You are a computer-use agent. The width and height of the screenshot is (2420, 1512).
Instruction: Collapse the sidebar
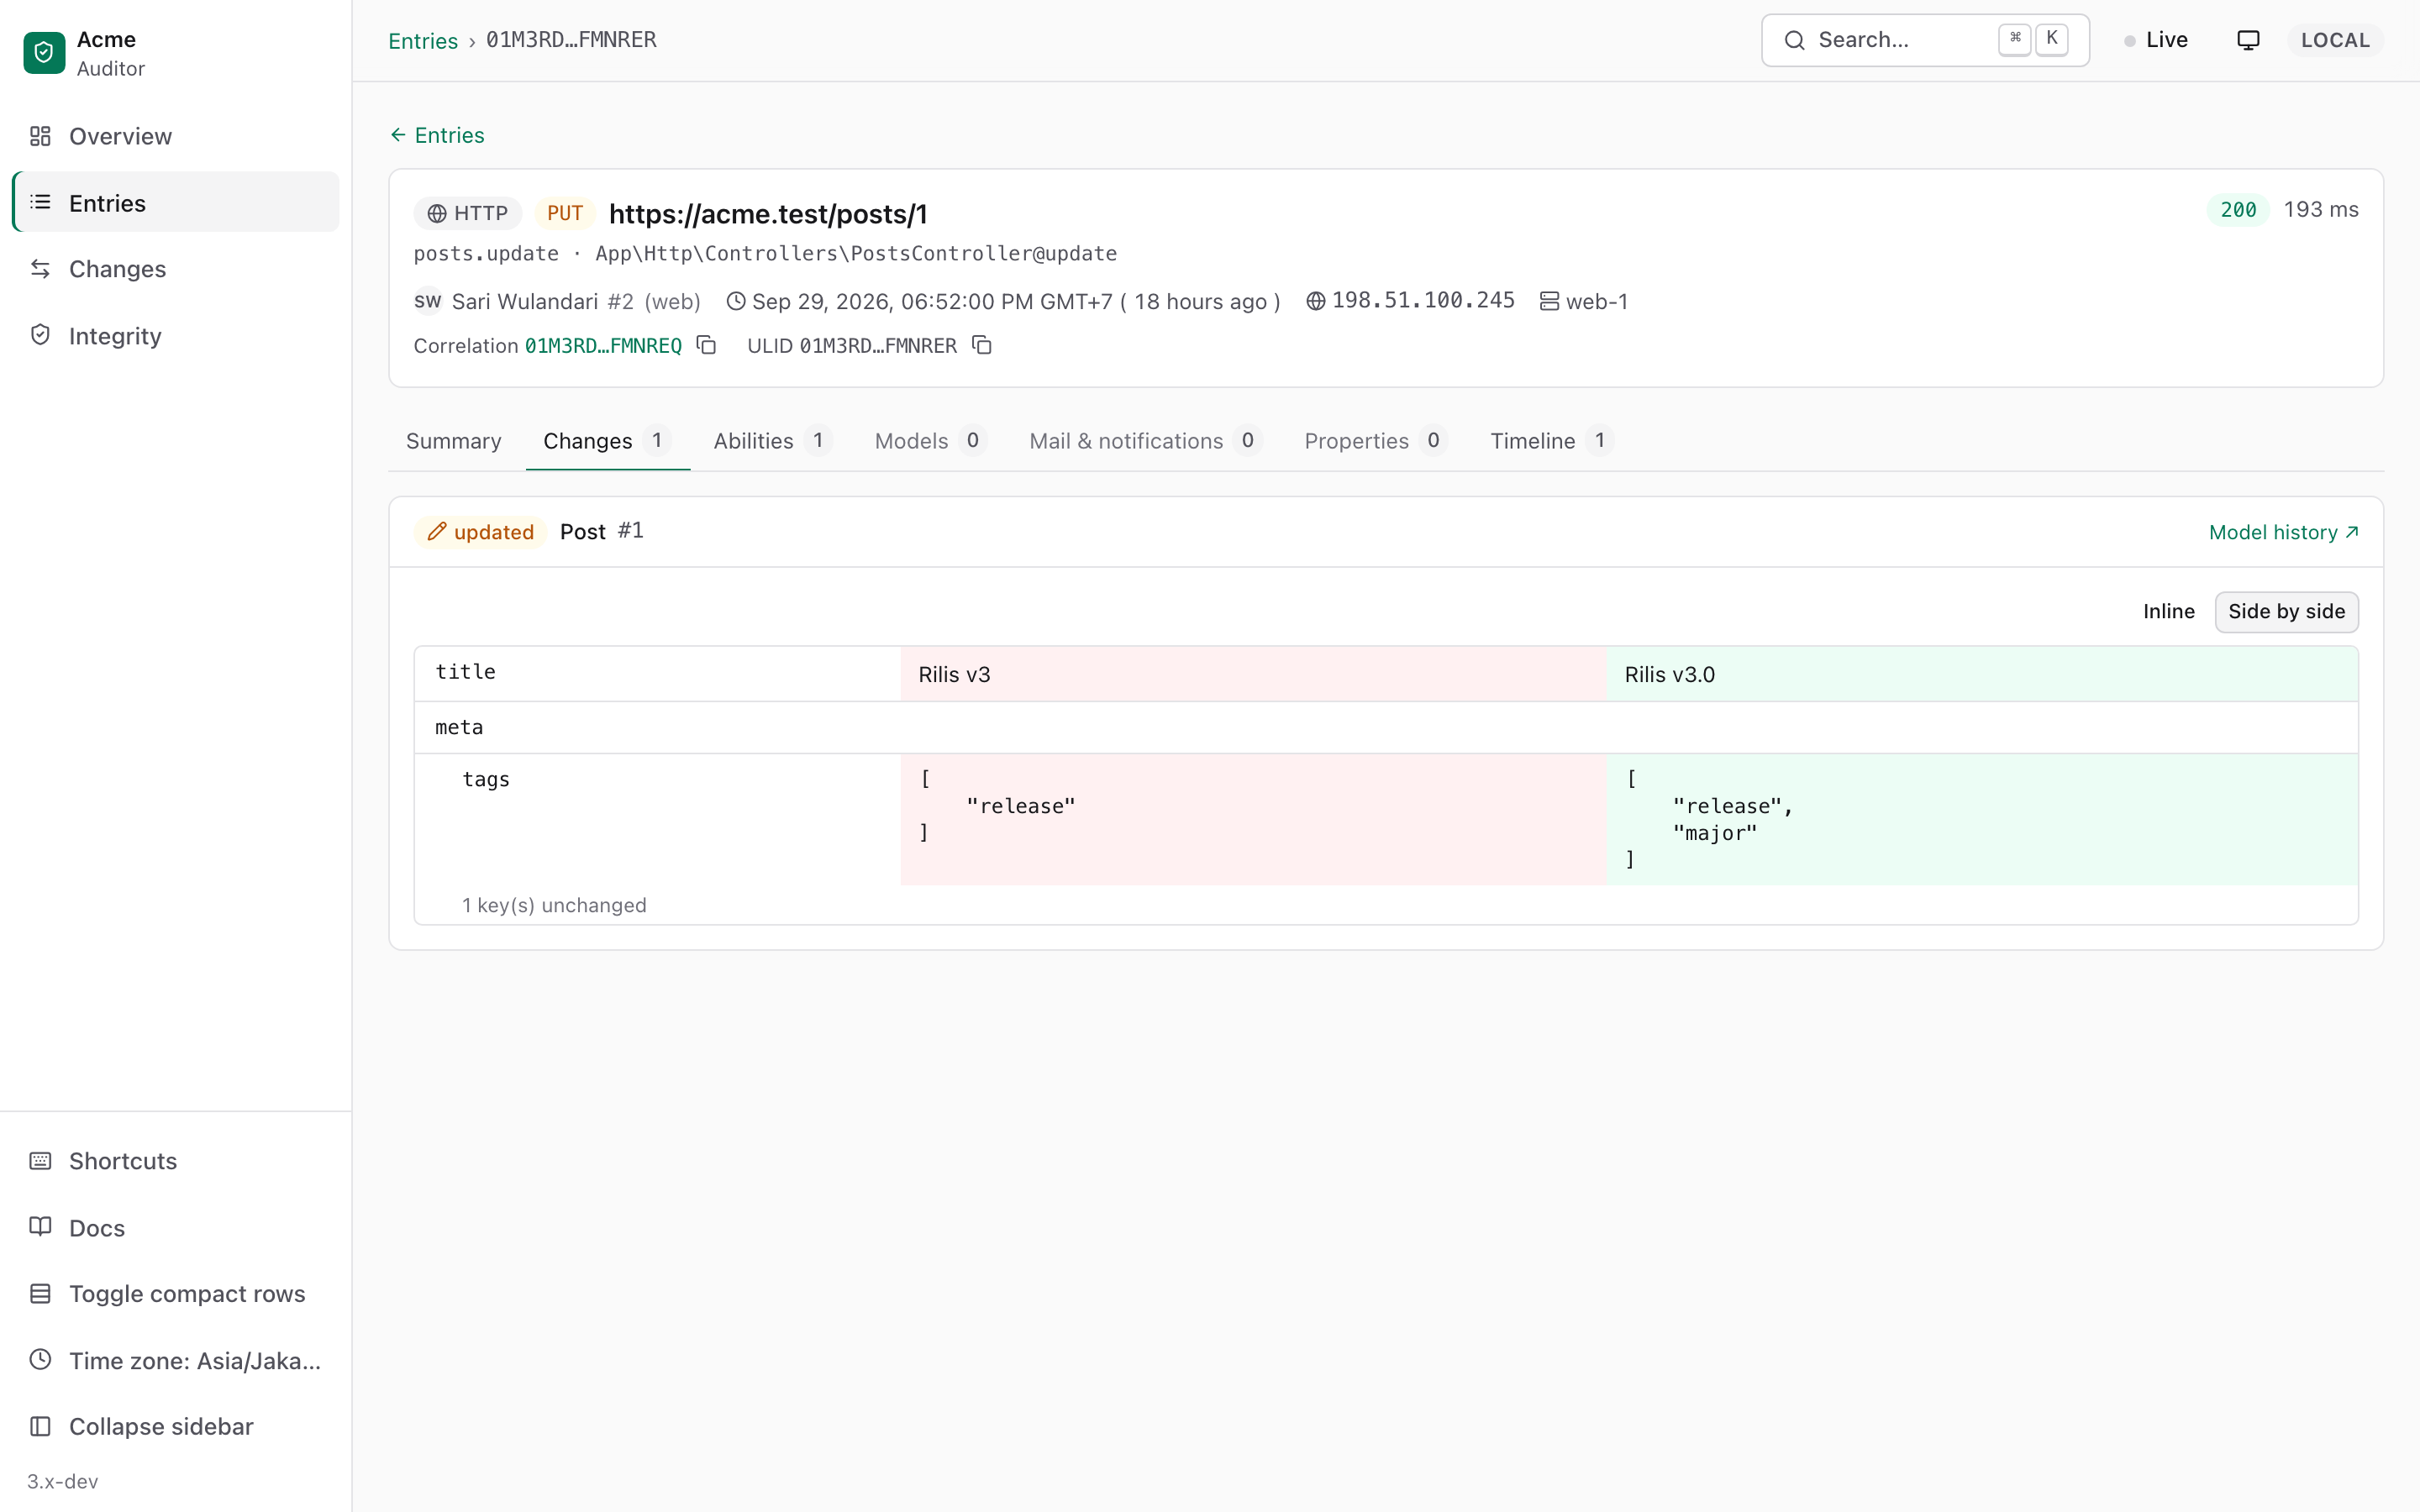(175, 1427)
